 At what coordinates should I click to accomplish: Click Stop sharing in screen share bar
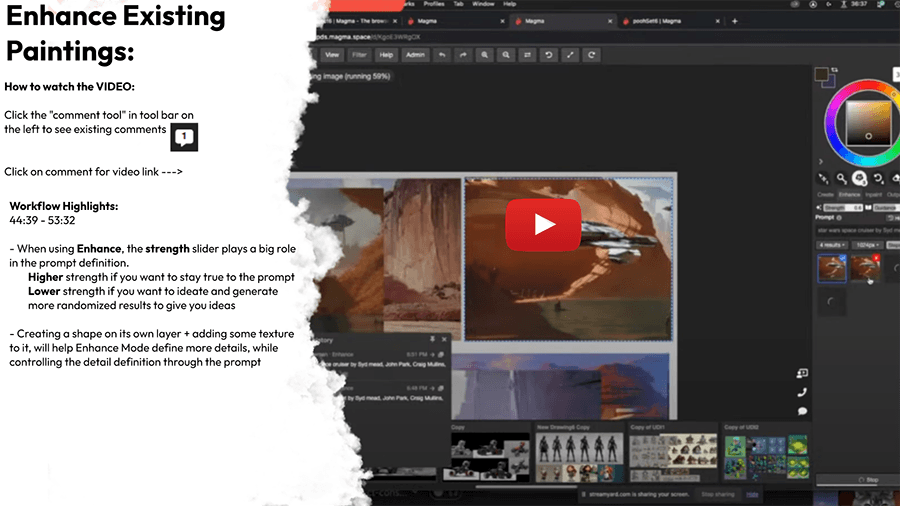click(718, 495)
